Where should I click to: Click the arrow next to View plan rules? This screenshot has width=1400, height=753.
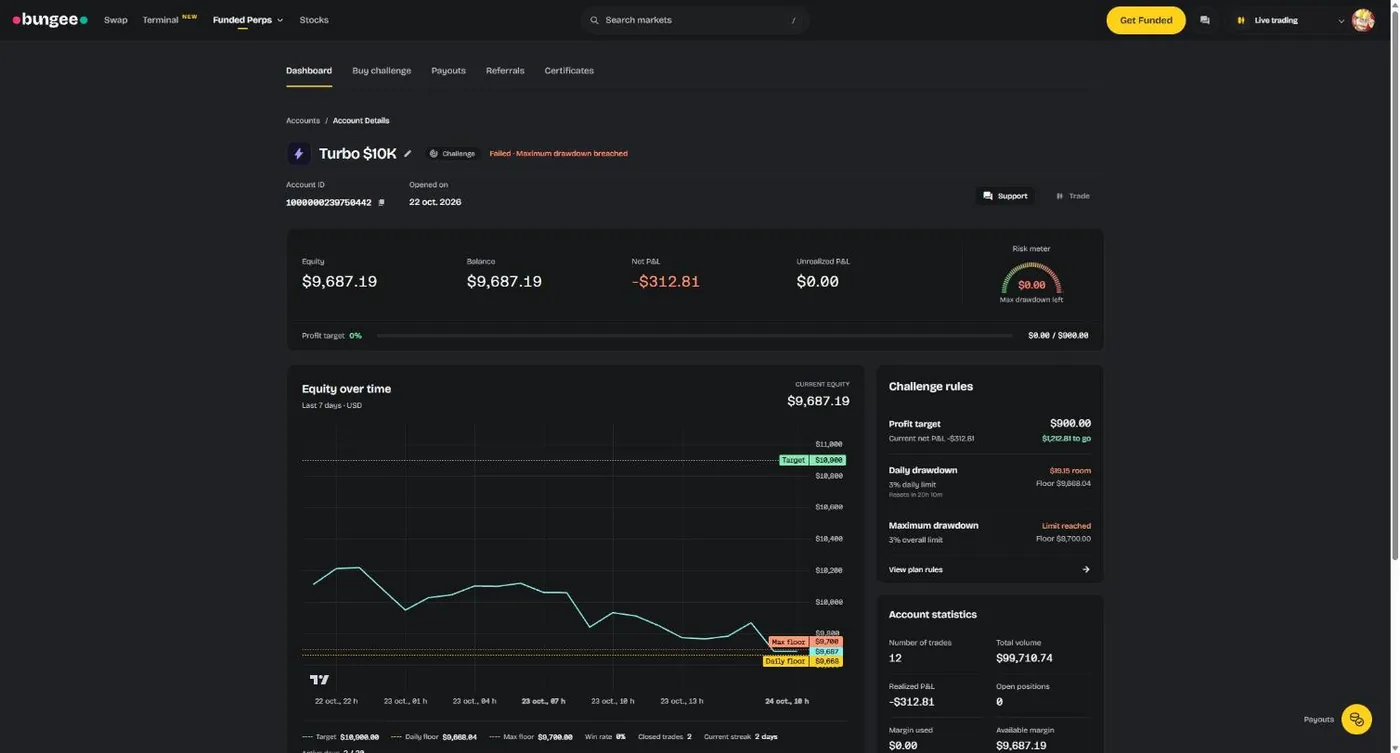point(1086,570)
